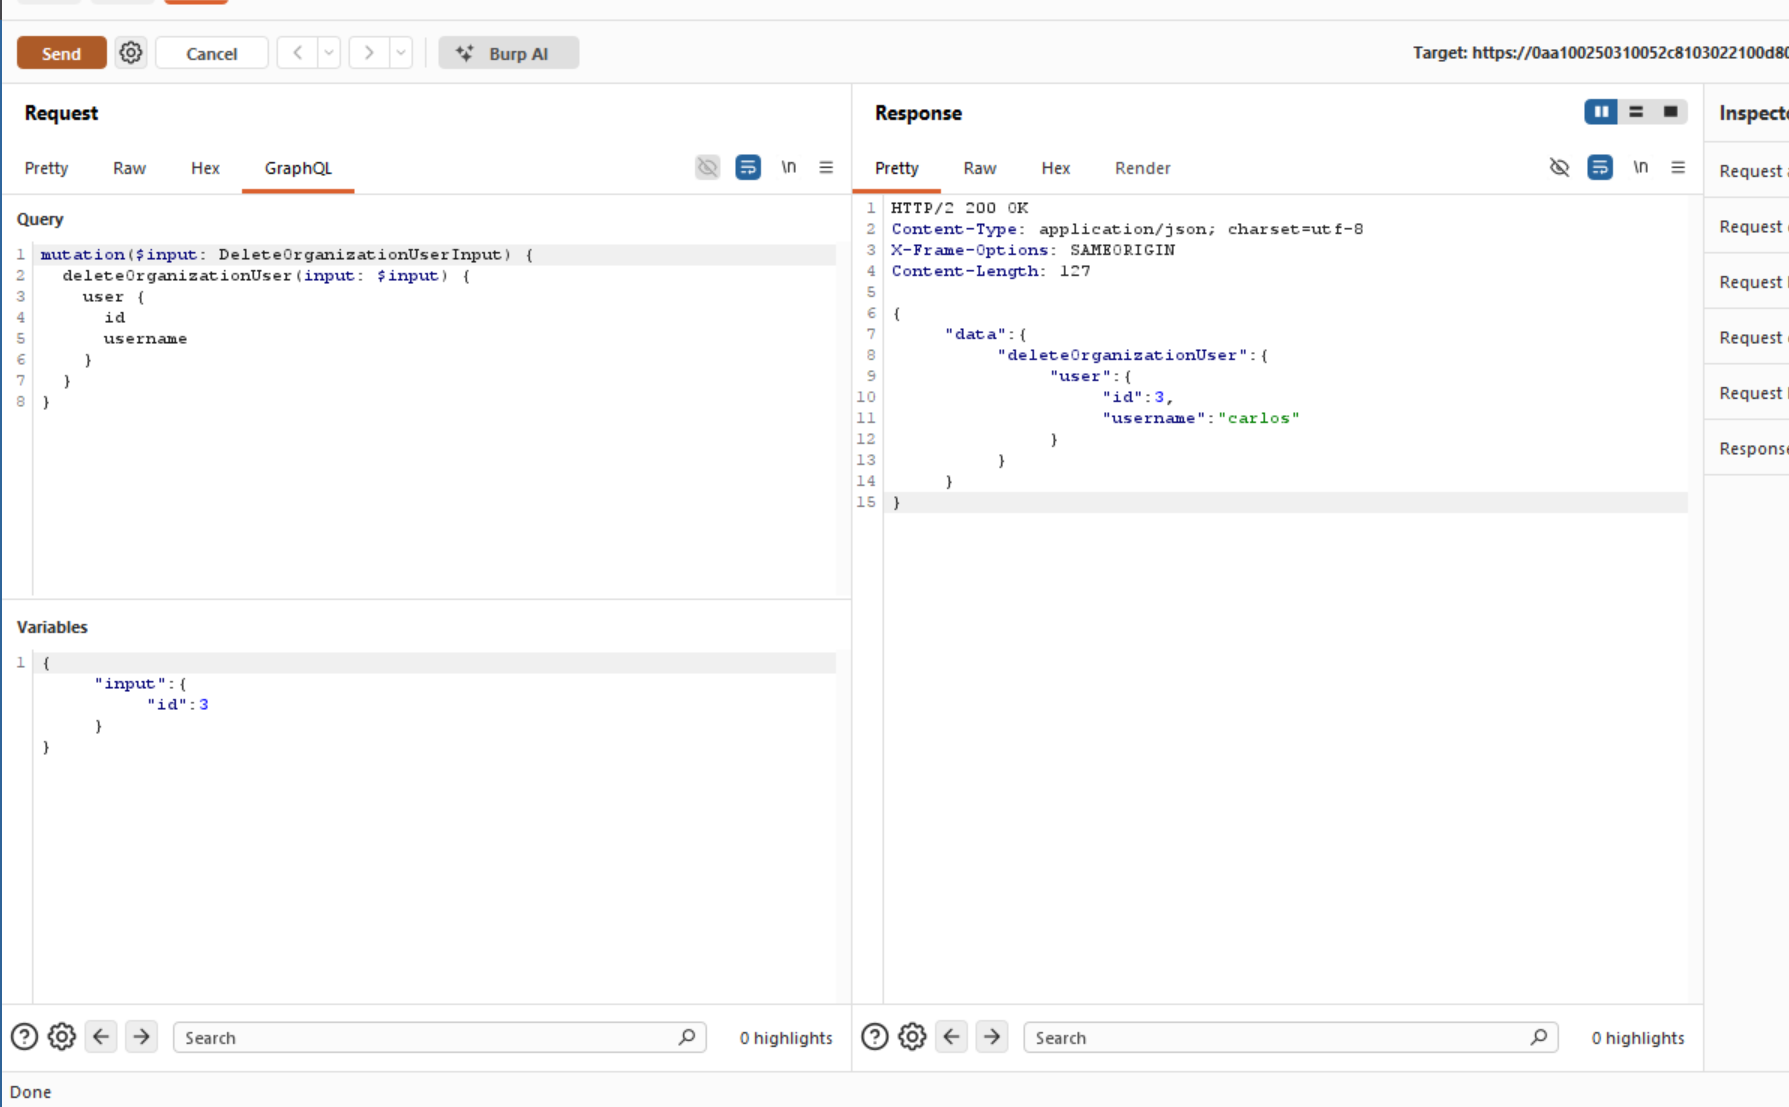Image resolution: width=1789 pixels, height=1107 pixels.
Task: Click the response search input field
Action: (x=1290, y=1038)
